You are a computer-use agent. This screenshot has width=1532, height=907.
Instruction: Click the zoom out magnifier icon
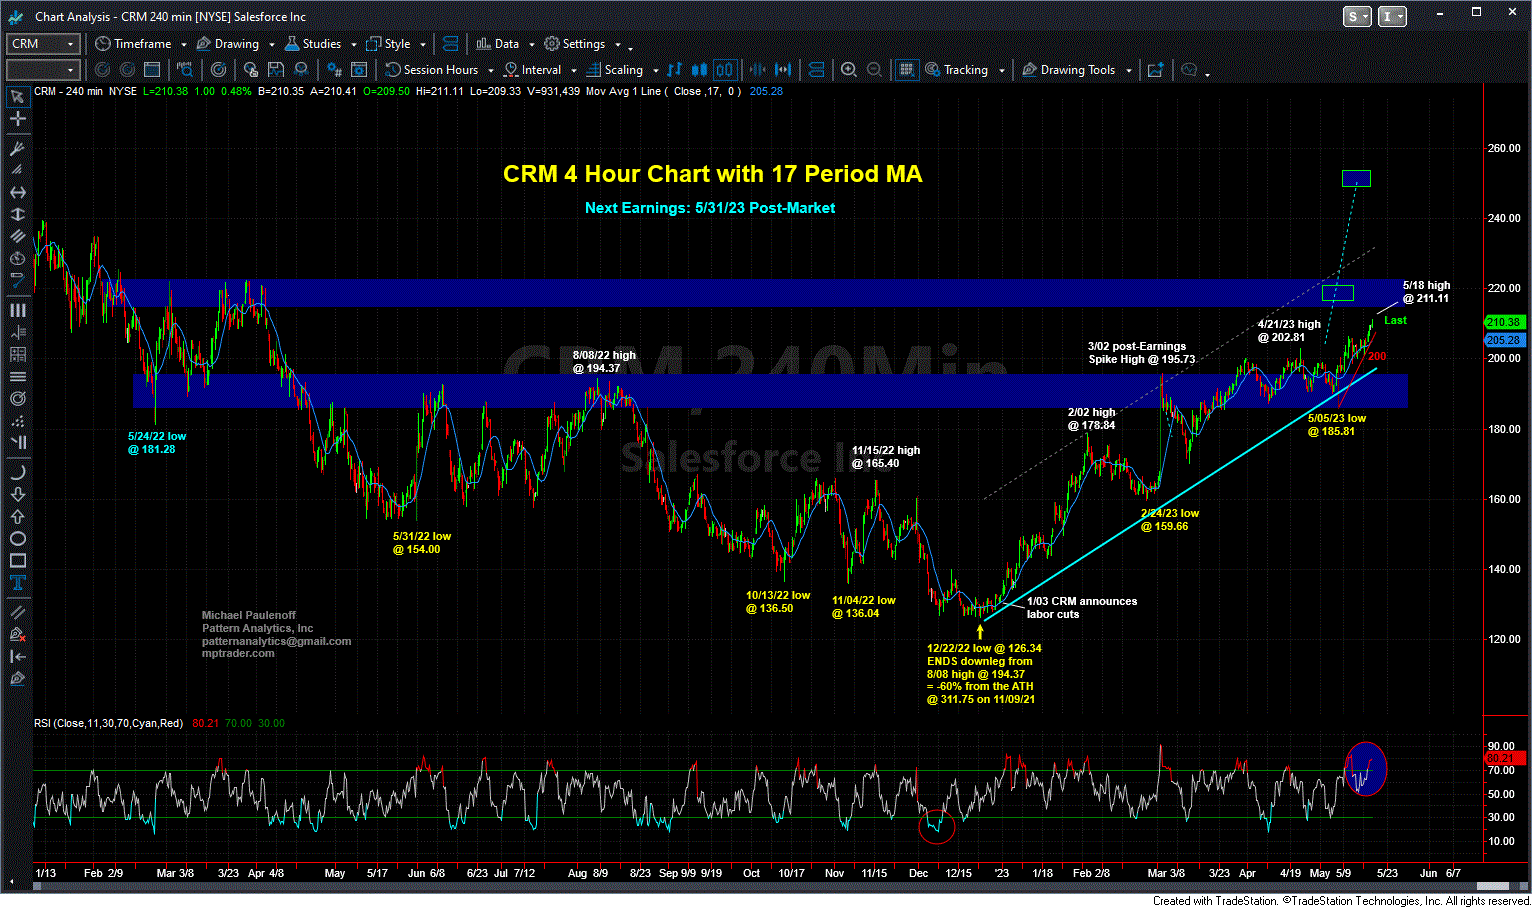(x=874, y=70)
